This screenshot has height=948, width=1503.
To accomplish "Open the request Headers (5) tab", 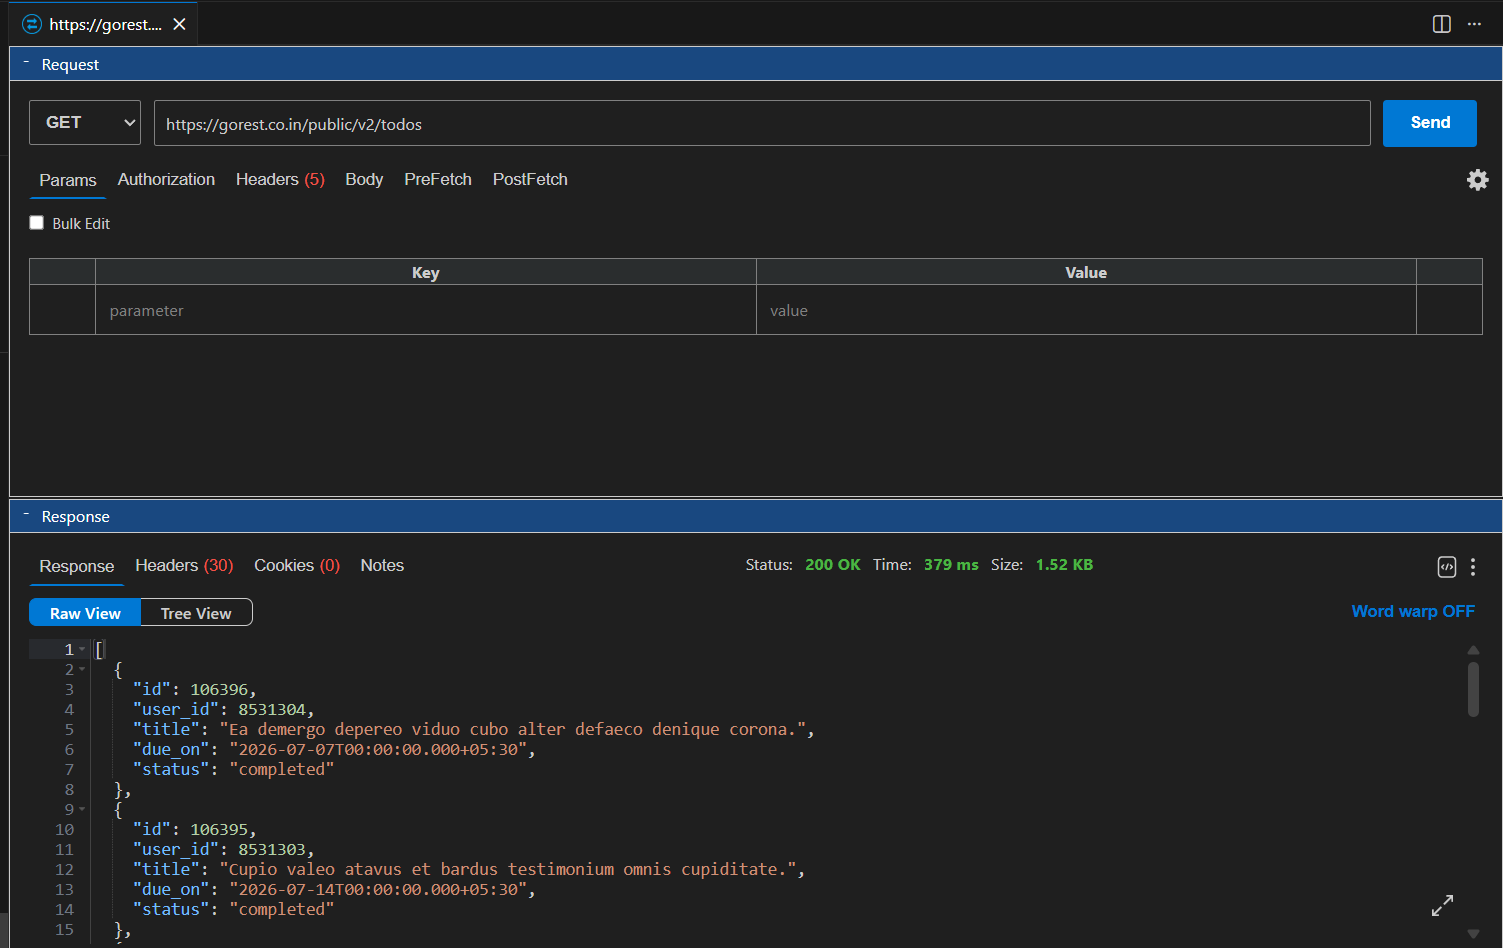I will (280, 179).
